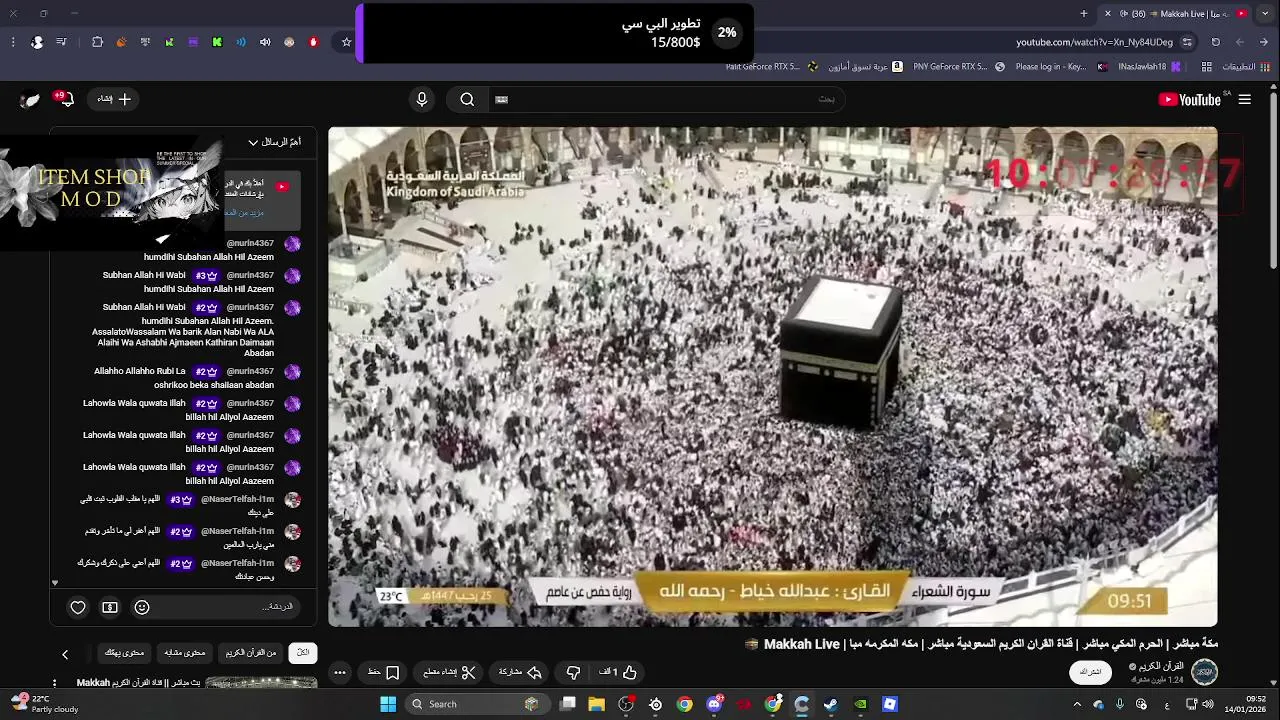1280x720 pixels.
Task: Click the Save (حفظ) button
Action: point(383,672)
